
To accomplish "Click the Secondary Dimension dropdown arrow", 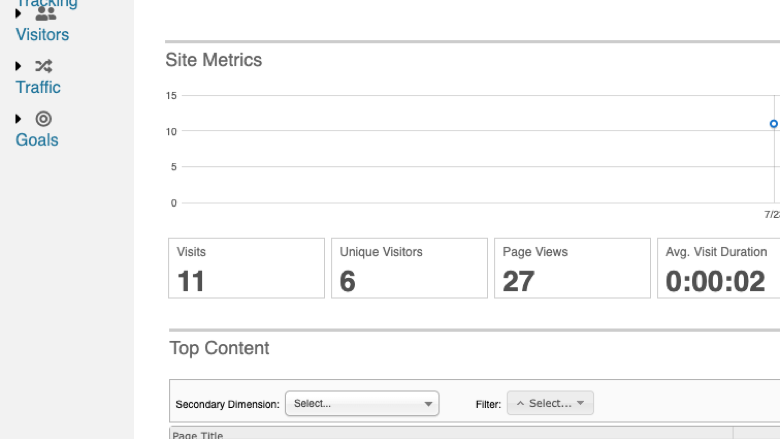I will click(x=428, y=404).
